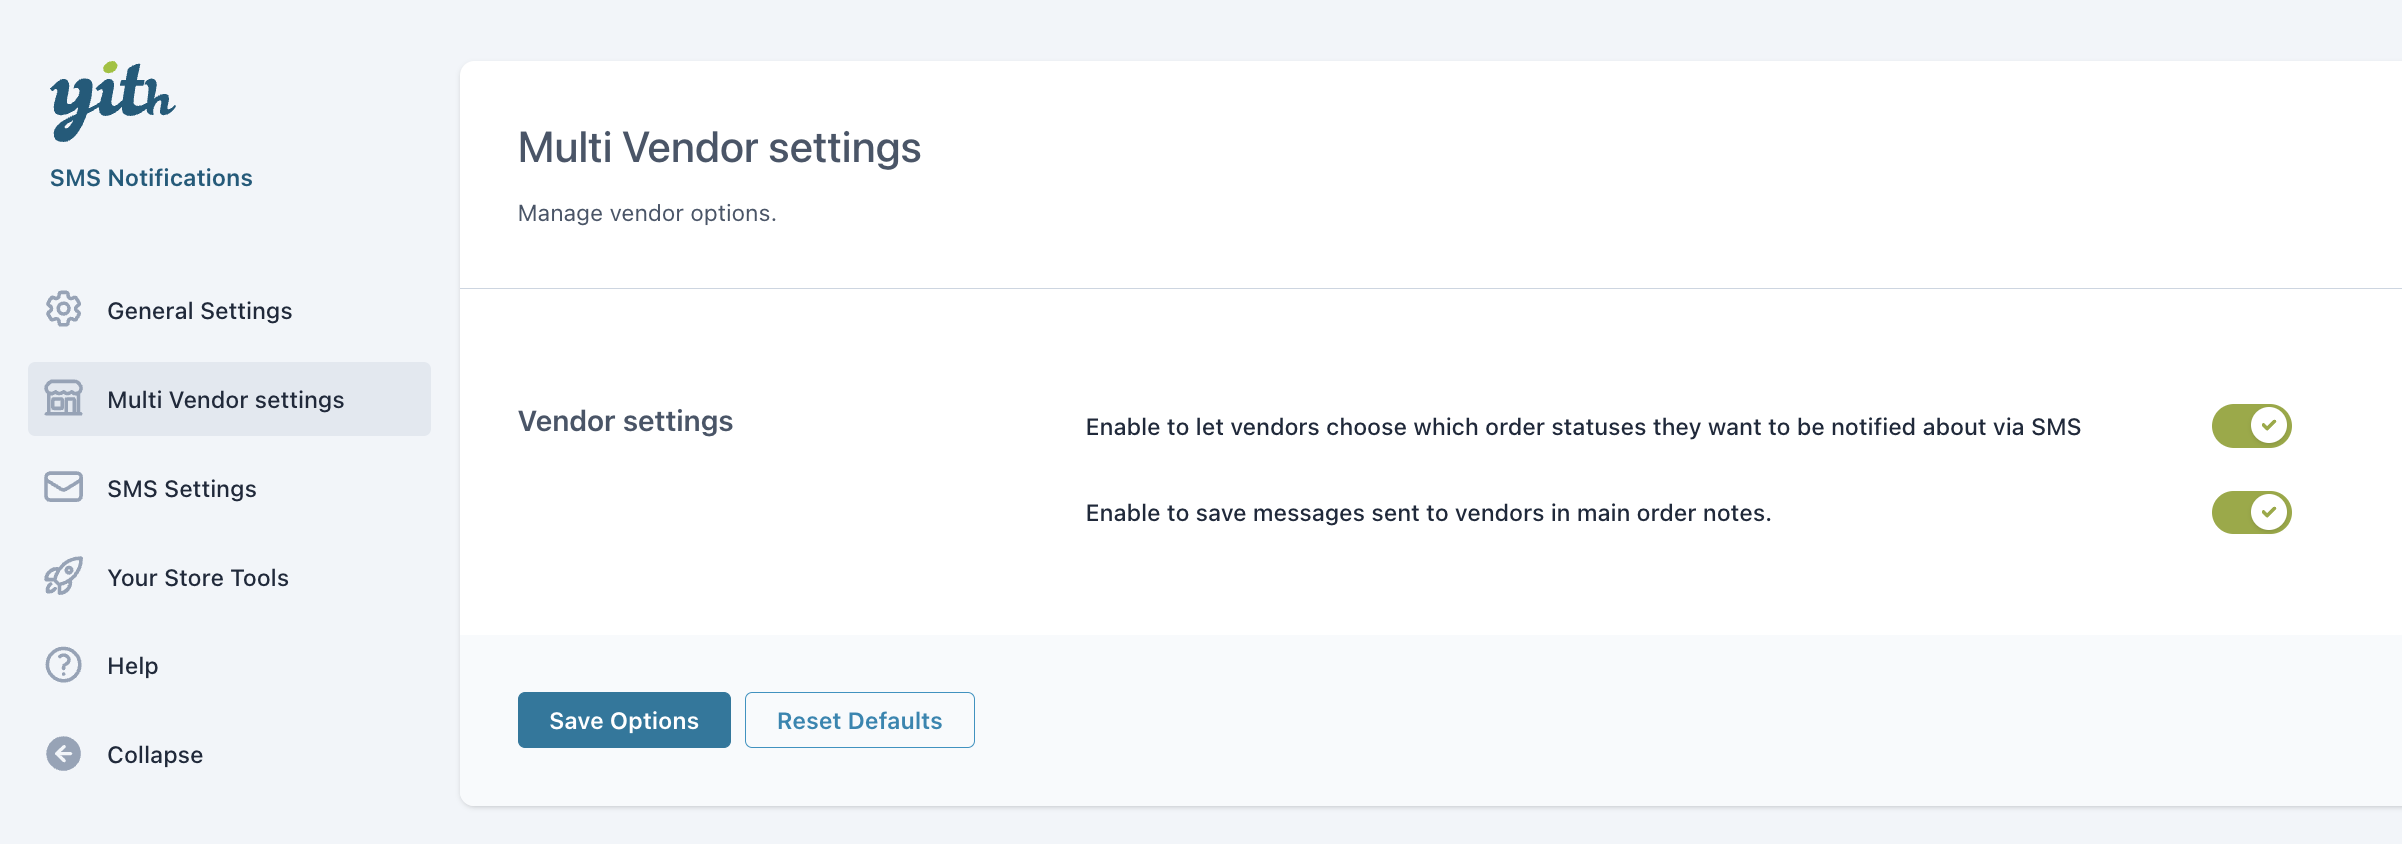
Task: Click the Collapse arrow icon
Action: [64, 754]
